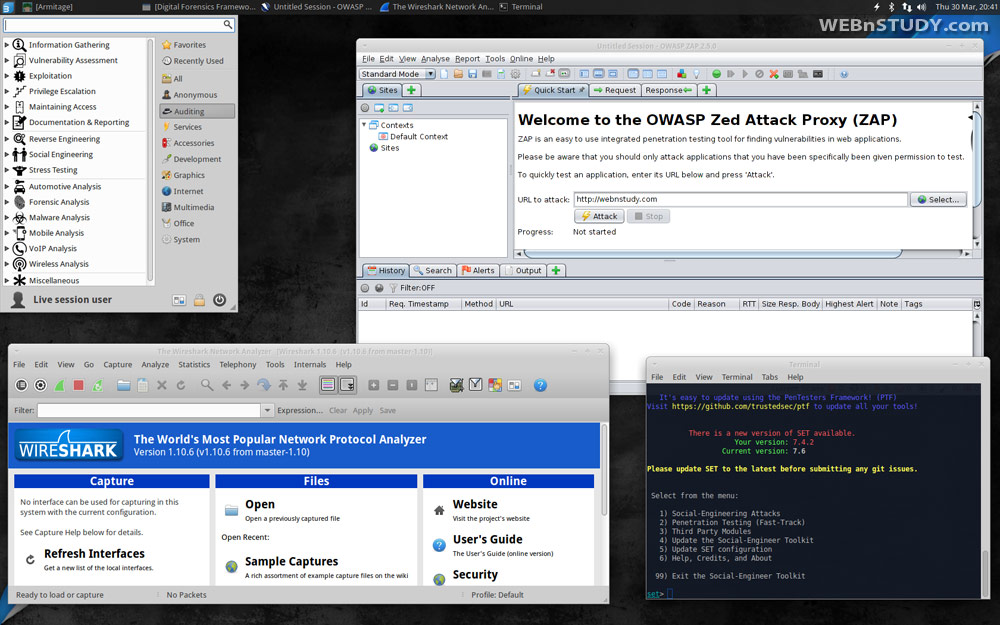Click the Internet category in application menu
This screenshot has width=1000, height=625.
[x=188, y=191]
